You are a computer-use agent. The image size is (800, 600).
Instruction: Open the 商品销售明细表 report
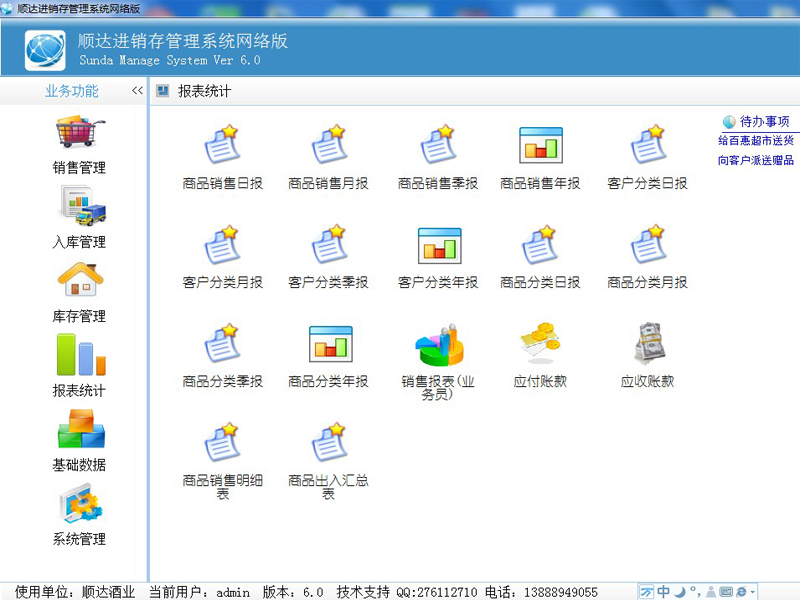tap(222, 444)
